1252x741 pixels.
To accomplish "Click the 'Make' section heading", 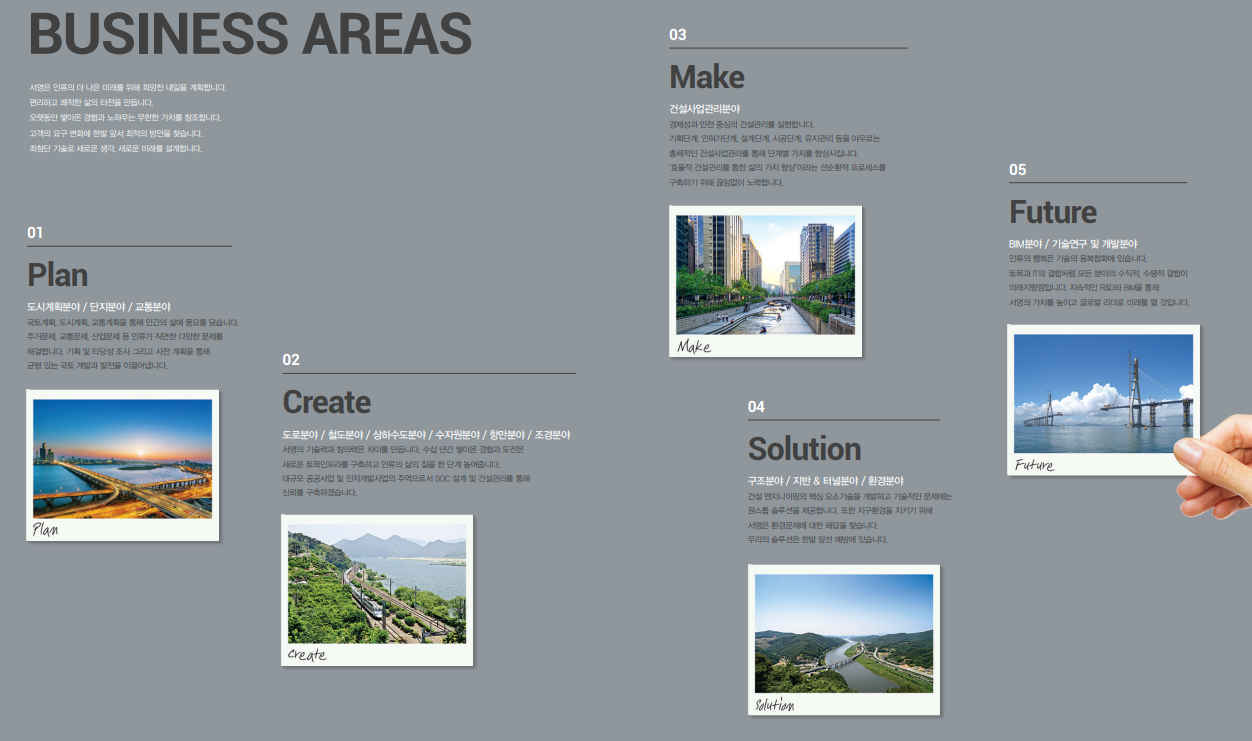I will 706,77.
